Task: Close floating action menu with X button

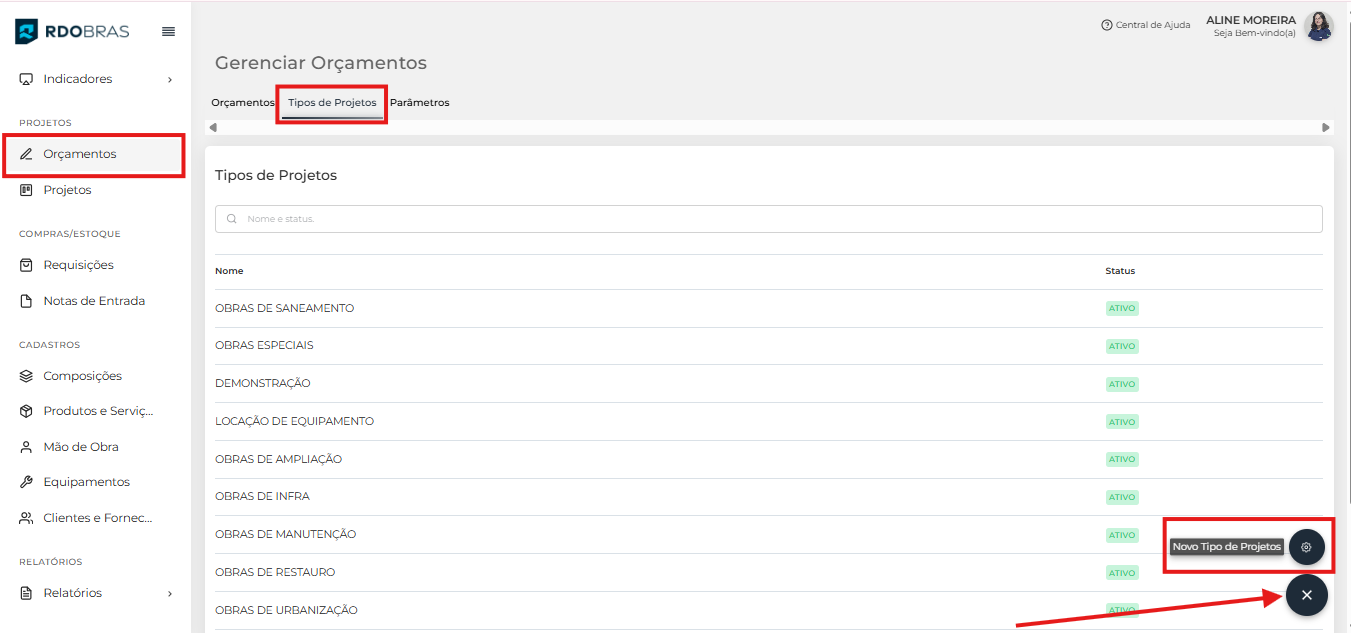Action: click(1306, 595)
